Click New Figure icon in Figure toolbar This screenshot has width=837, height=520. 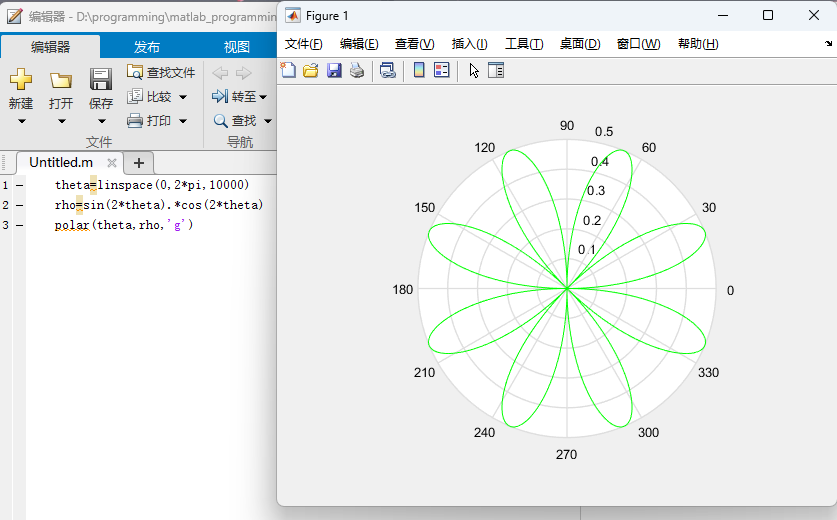click(288, 70)
